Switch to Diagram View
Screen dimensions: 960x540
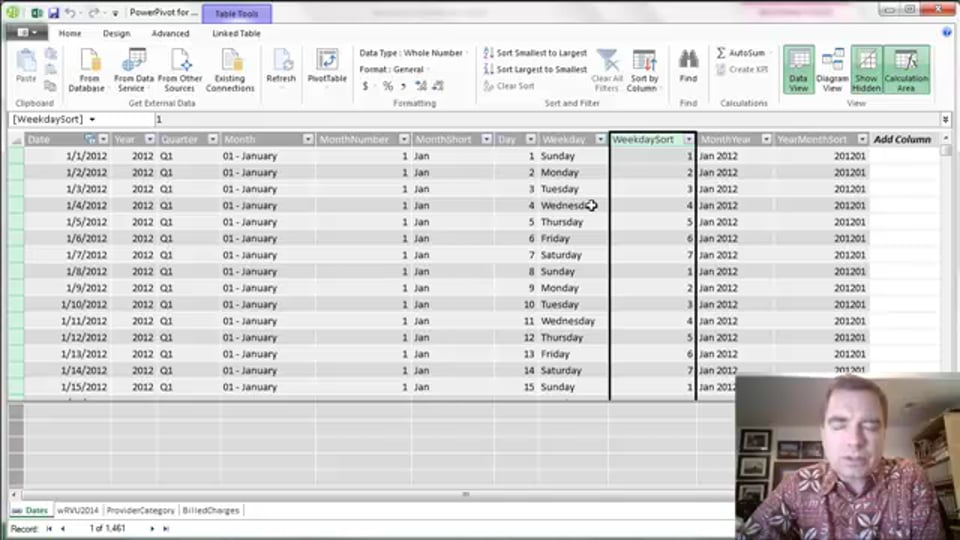point(832,70)
